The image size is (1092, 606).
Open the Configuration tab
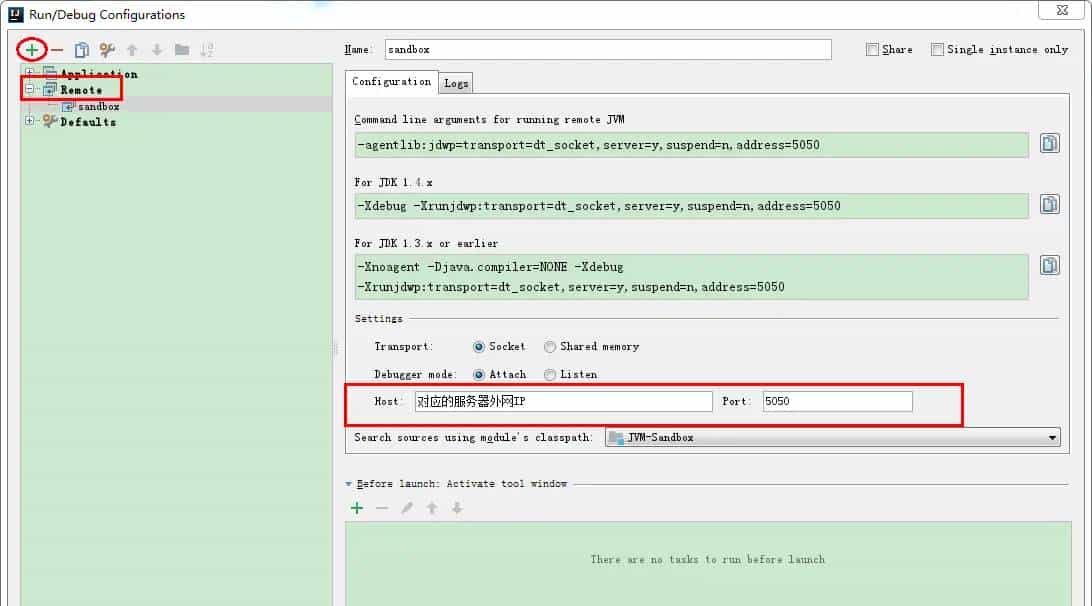(390, 83)
